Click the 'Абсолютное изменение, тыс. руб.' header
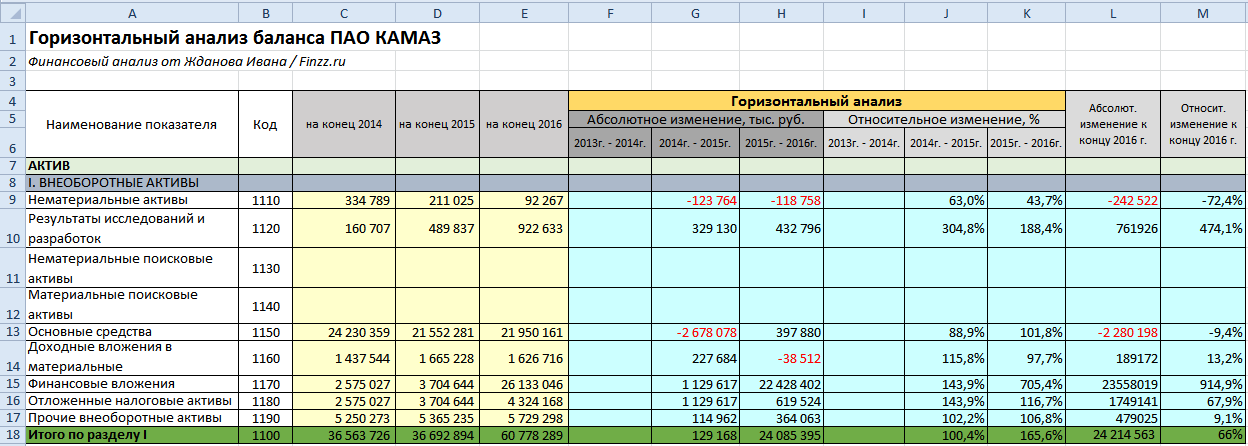1248x446 pixels. pyautogui.click(x=696, y=119)
